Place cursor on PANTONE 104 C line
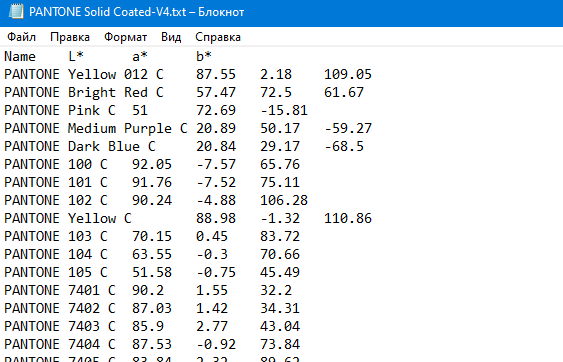 56,254
